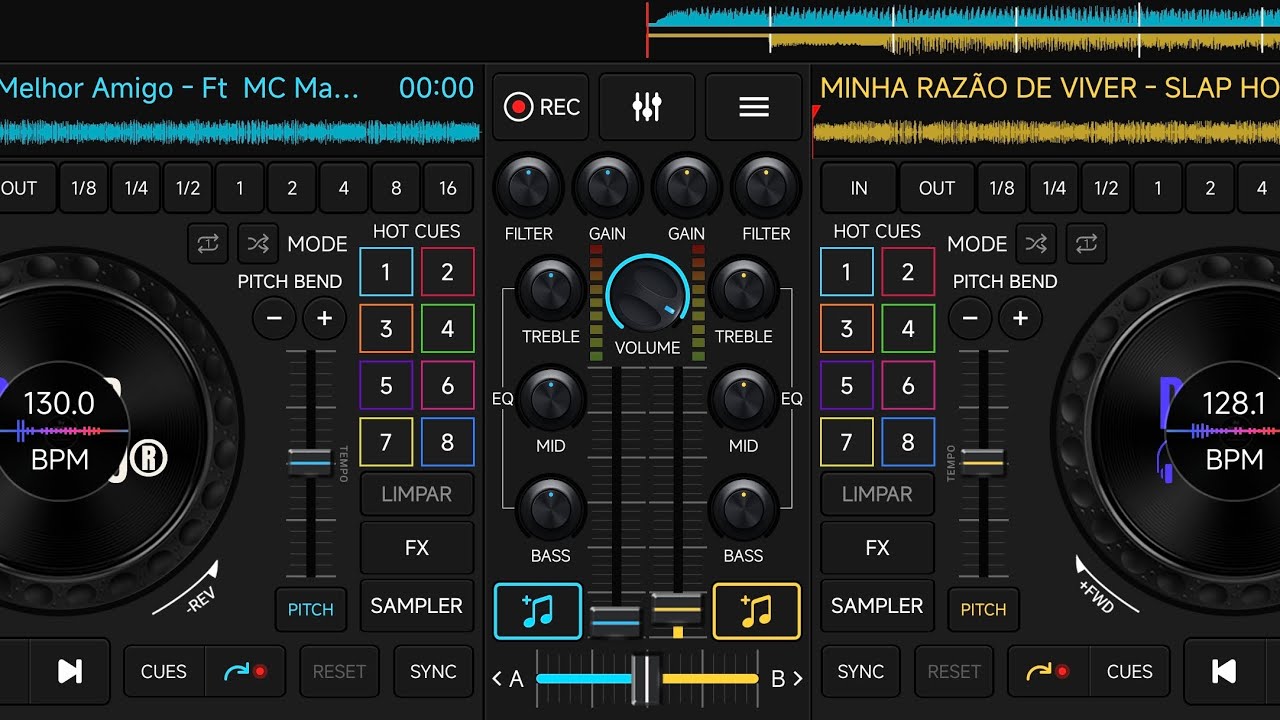This screenshot has height=720, width=1280.
Task: Open right deck FX panel
Action: coord(877,548)
